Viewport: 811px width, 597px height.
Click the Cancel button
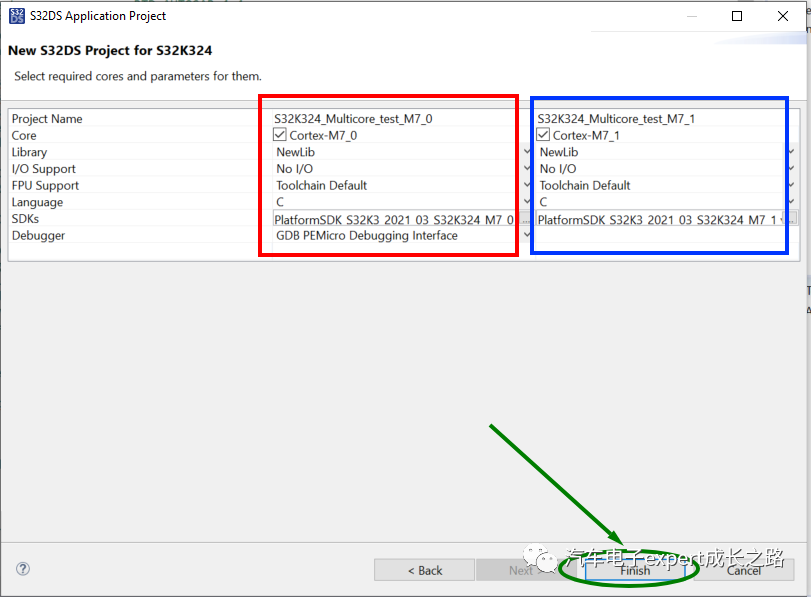[x=744, y=570]
